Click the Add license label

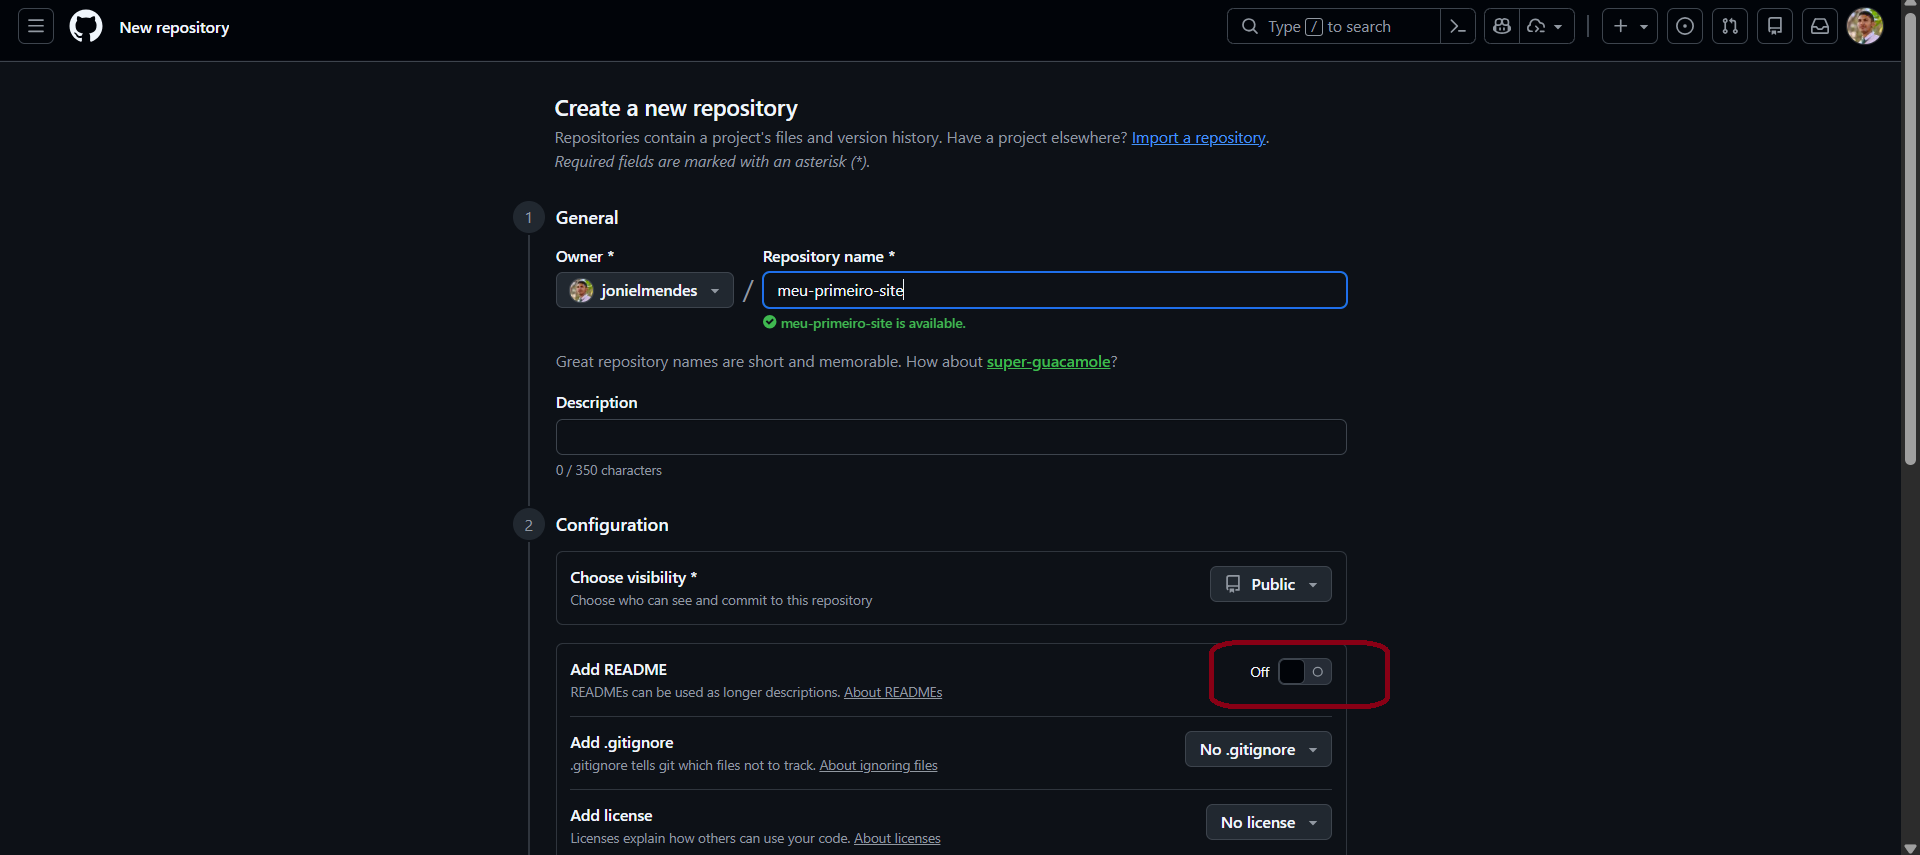[611, 815]
